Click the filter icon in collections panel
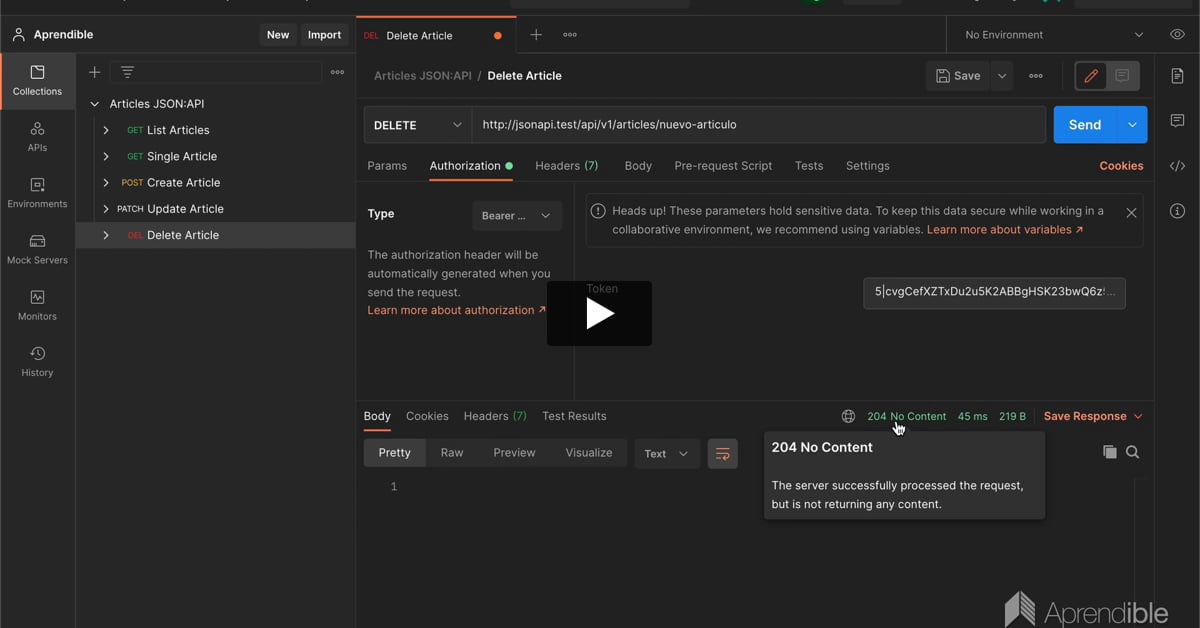1200x628 pixels. (x=127, y=72)
